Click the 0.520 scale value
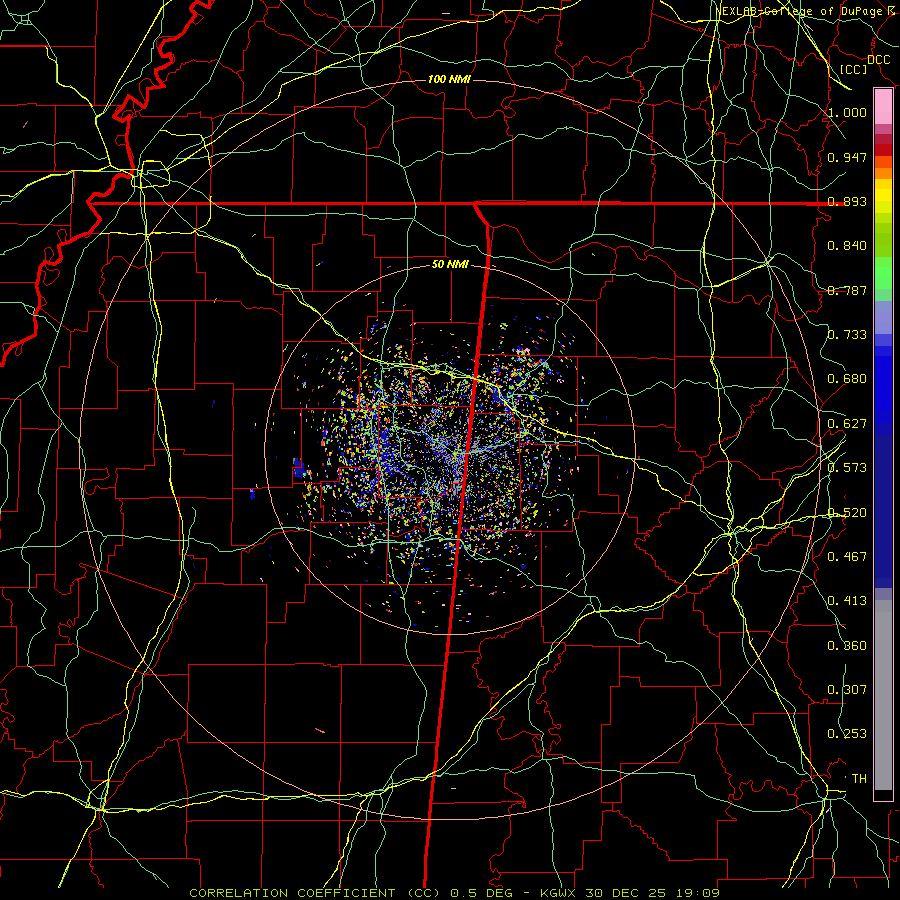The image size is (900, 900). pyautogui.click(x=847, y=513)
